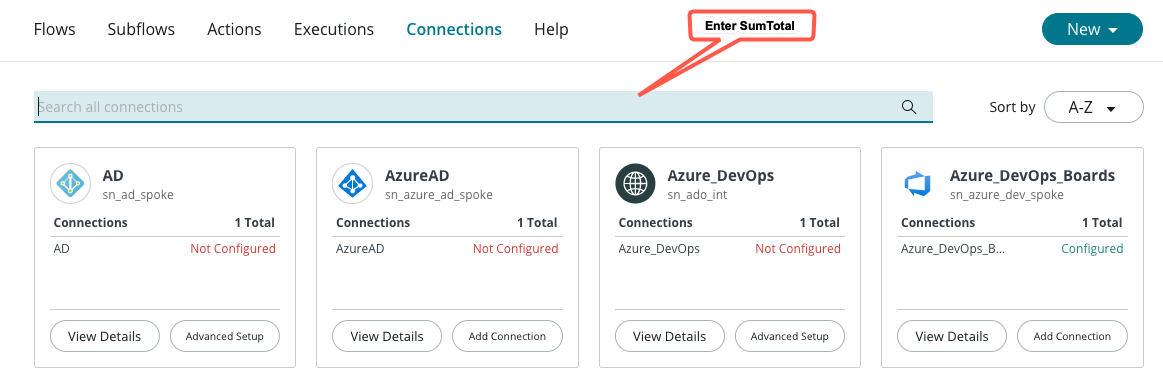The image size is (1163, 381).
Task: Click View Details on the Azure_DevOps_Boards card
Action: click(x=952, y=336)
